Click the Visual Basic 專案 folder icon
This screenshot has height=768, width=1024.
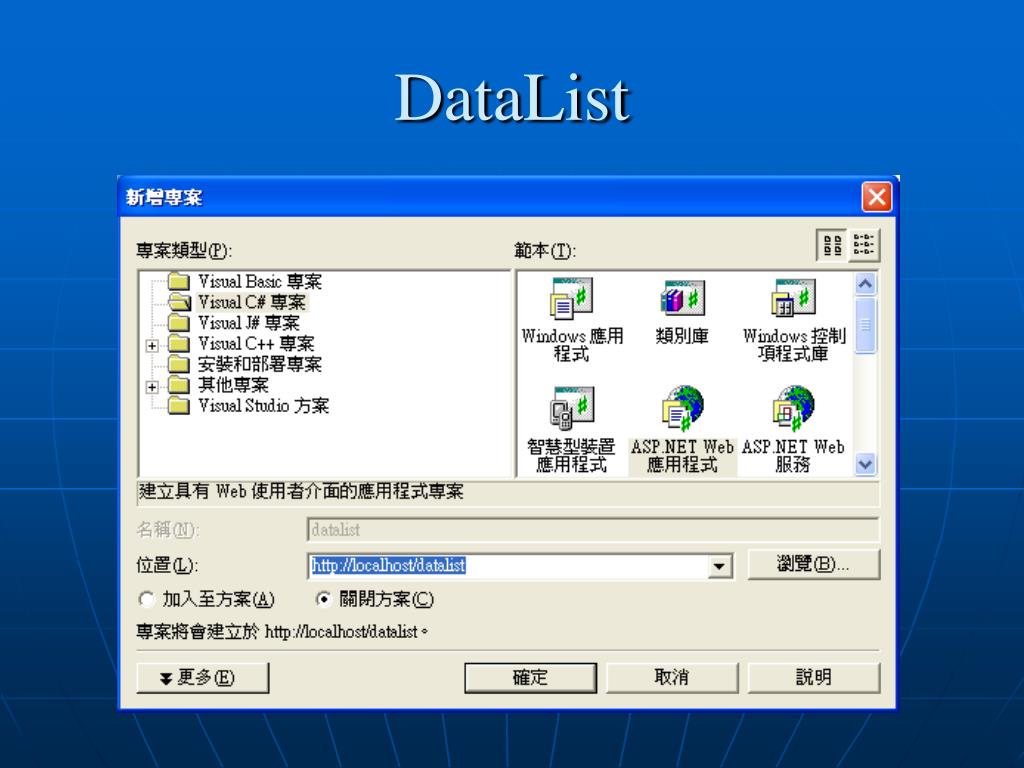pyautogui.click(x=178, y=281)
